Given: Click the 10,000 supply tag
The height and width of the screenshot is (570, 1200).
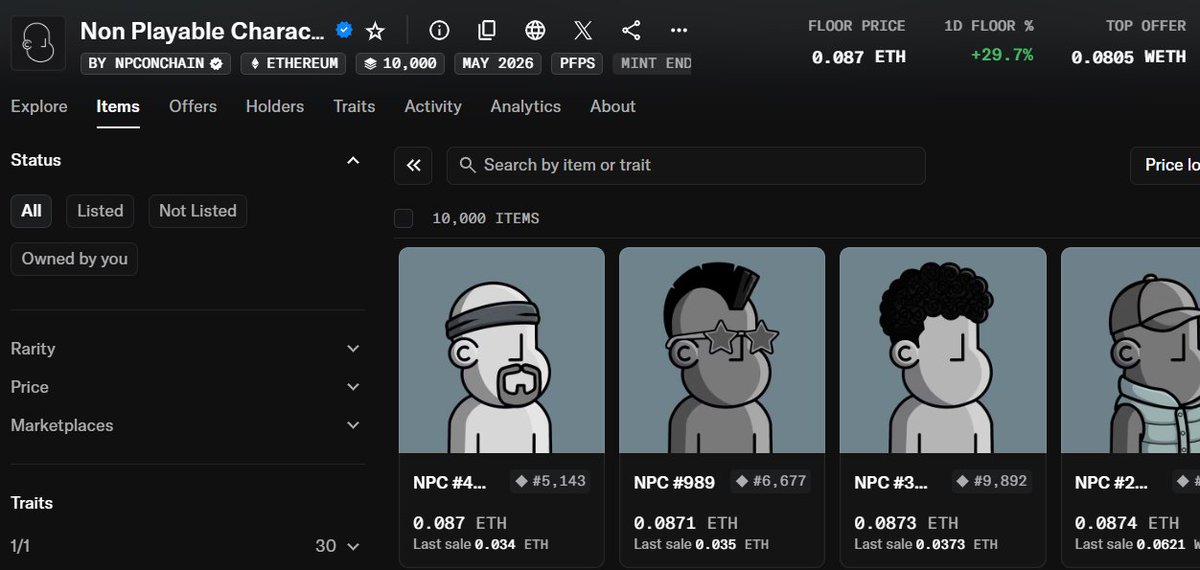Looking at the screenshot, I should 400,63.
